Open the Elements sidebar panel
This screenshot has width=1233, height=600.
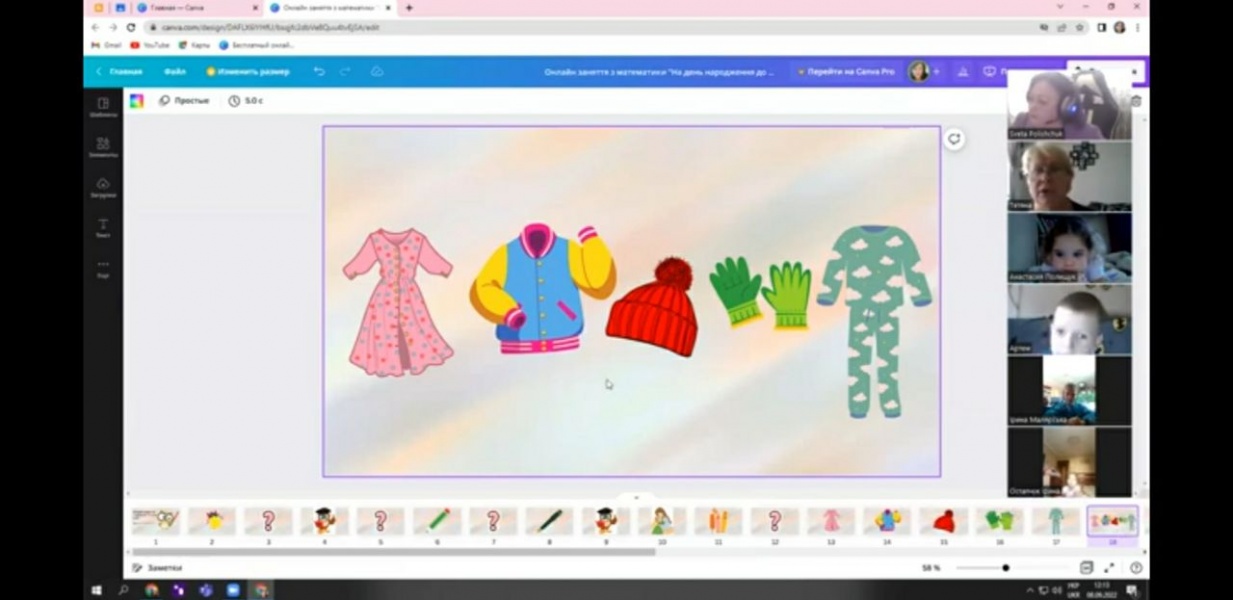102,147
